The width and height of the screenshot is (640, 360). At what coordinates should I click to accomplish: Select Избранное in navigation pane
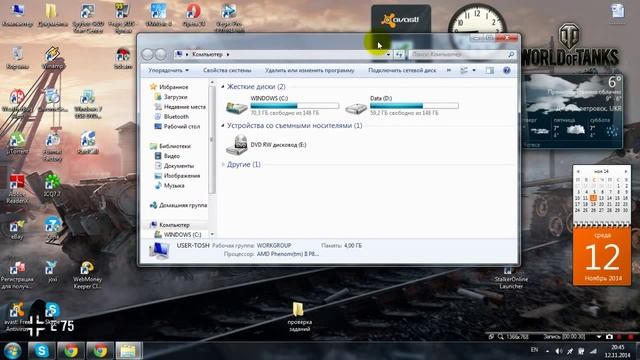[173, 87]
